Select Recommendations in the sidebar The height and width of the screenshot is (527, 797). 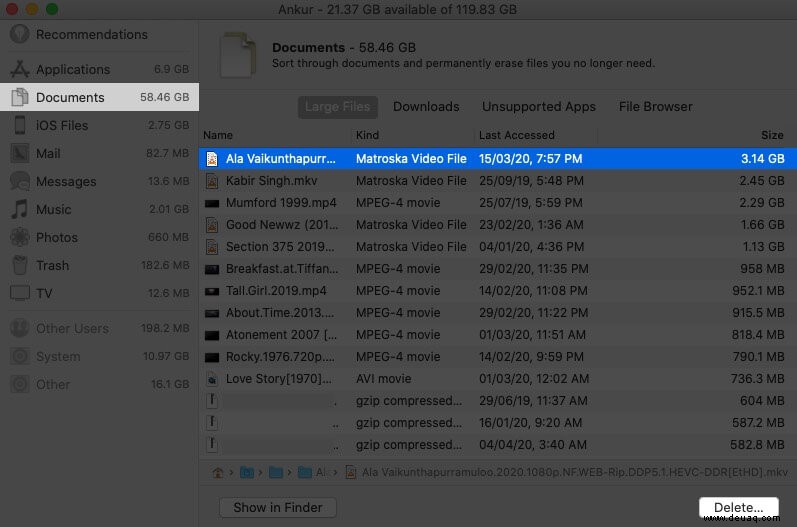coord(100,34)
